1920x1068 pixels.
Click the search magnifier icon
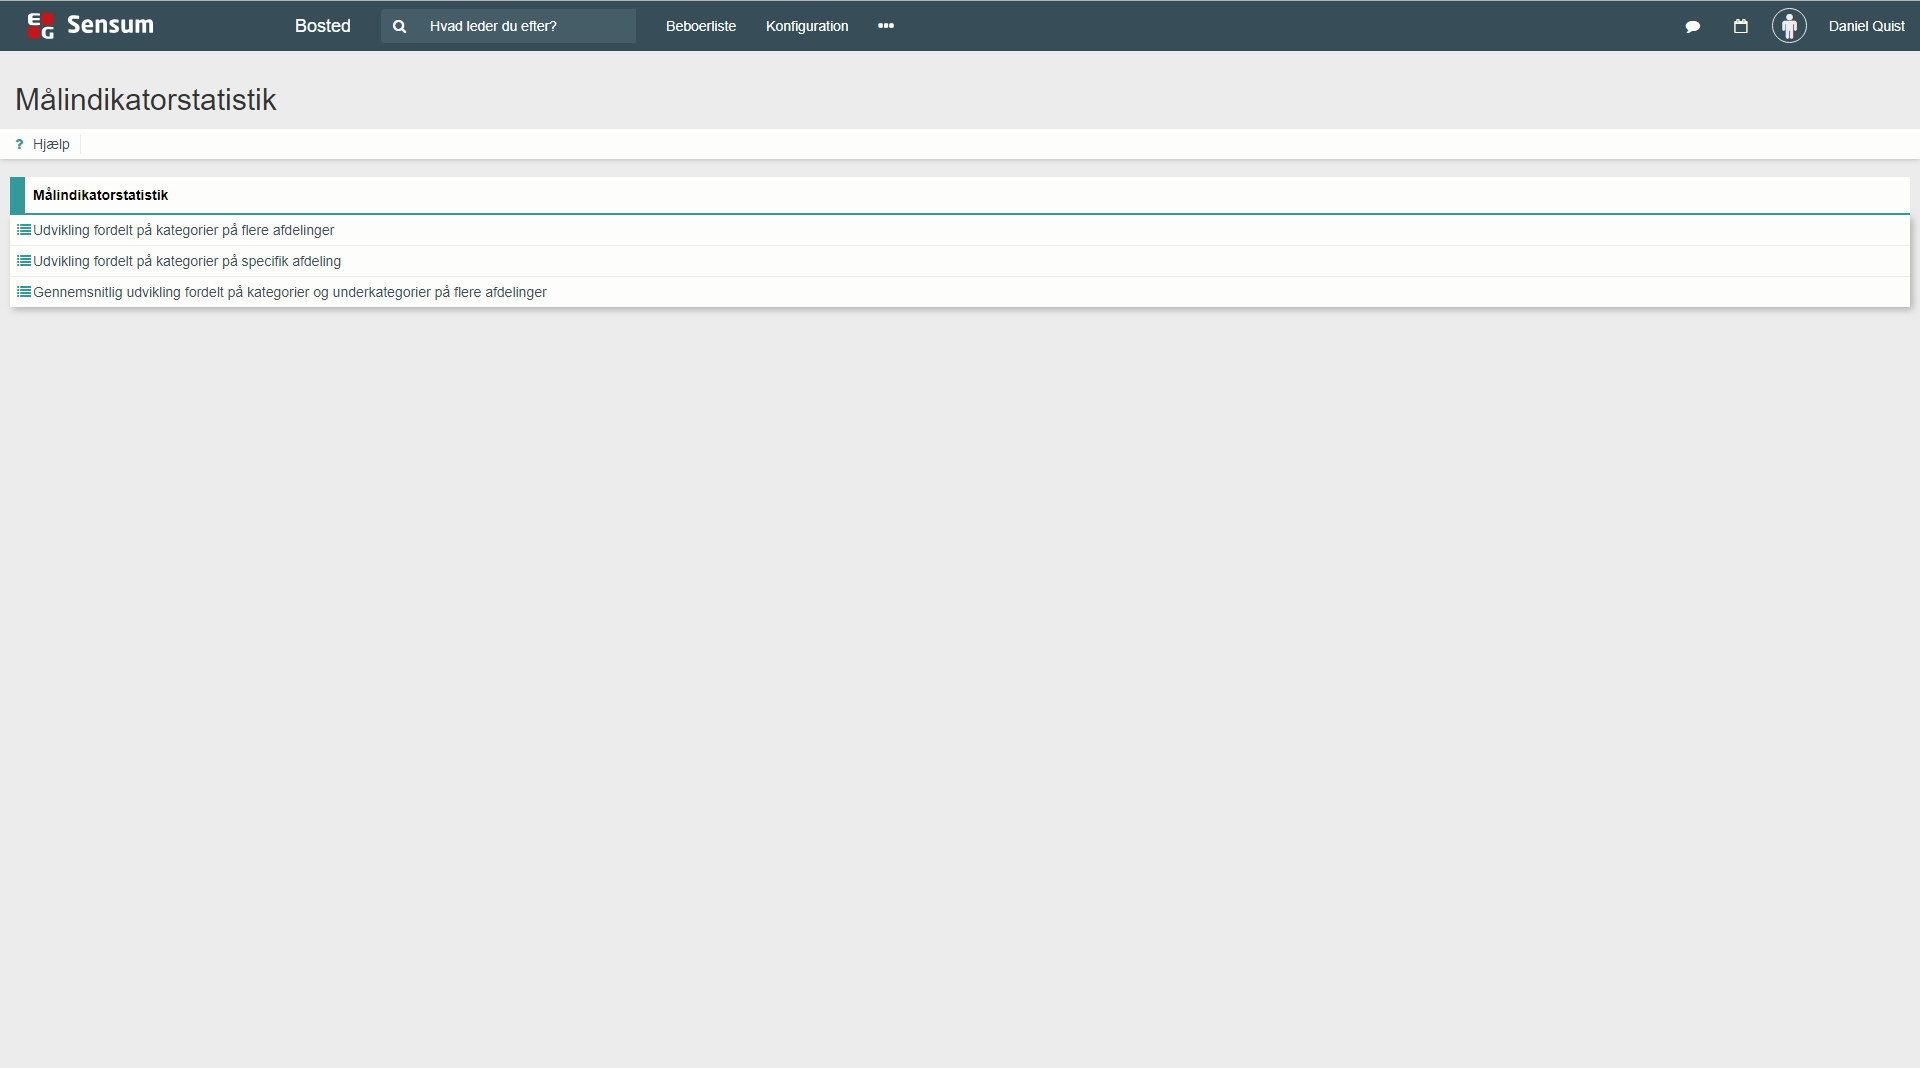click(x=400, y=27)
